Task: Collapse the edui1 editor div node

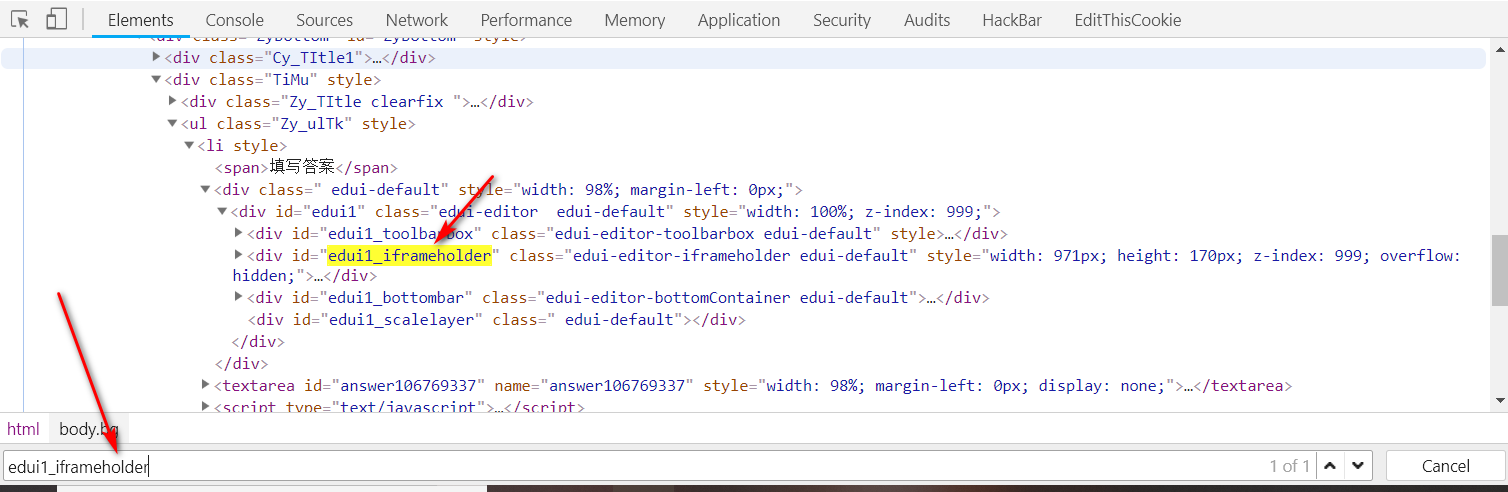Action: [x=222, y=211]
